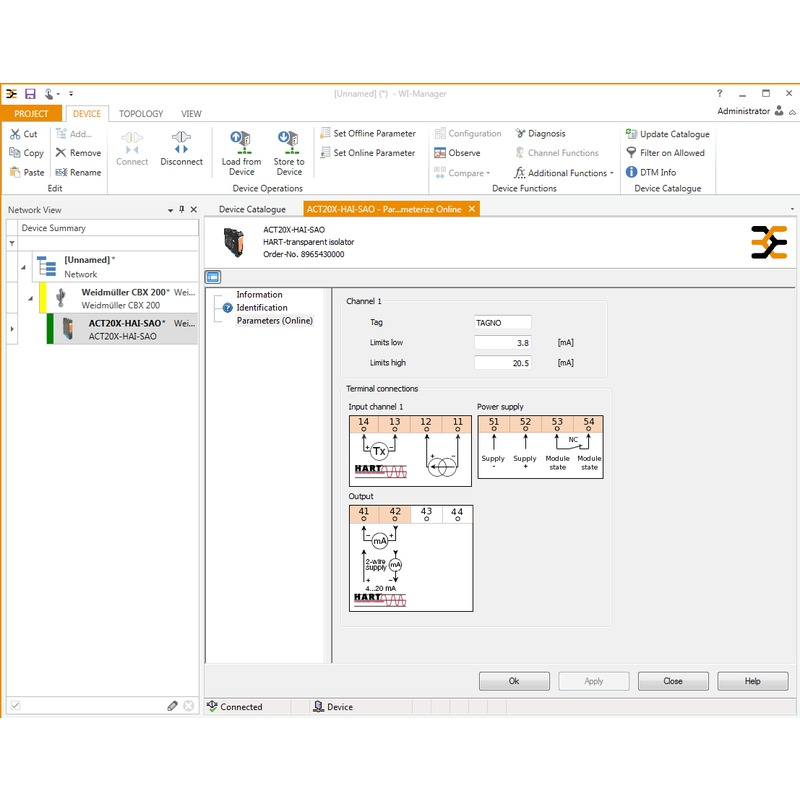This screenshot has height=800, width=800.
Task: Click the row arrow beside ACT20X-HAI-SAO
Action: (x=12, y=329)
